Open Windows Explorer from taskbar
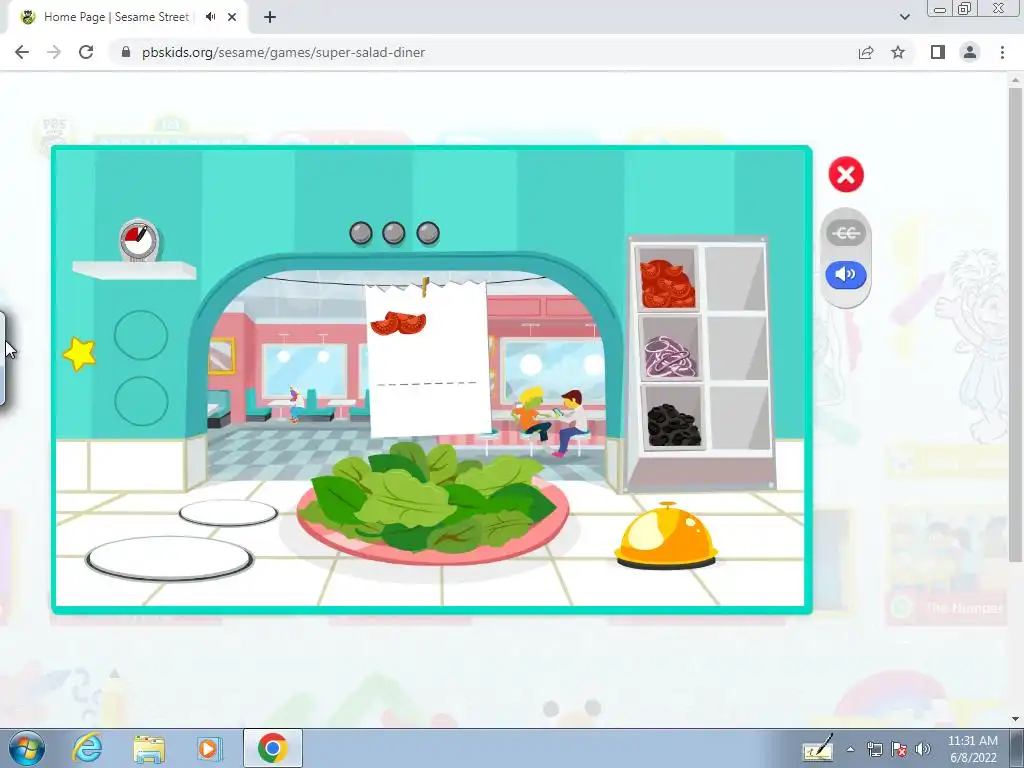The height and width of the screenshot is (768, 1024). [149, 748]
